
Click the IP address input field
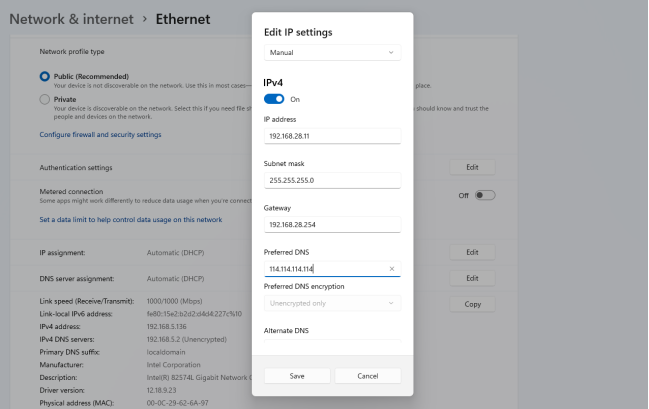pyautogui.click(x=332, y=136)
